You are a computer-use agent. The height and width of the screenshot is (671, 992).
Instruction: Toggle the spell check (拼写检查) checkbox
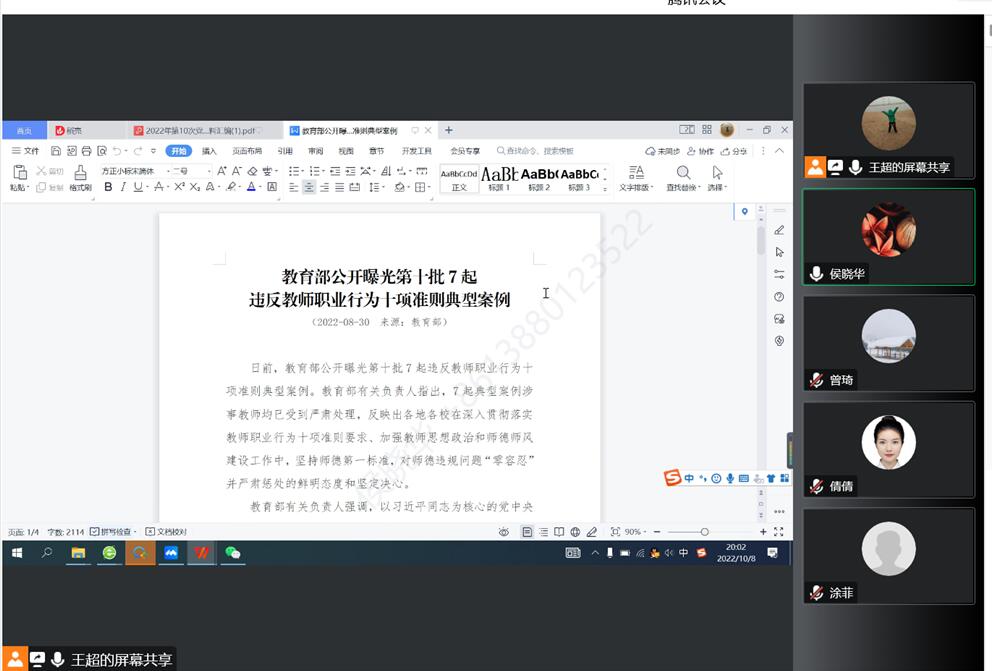coord(95,532)
